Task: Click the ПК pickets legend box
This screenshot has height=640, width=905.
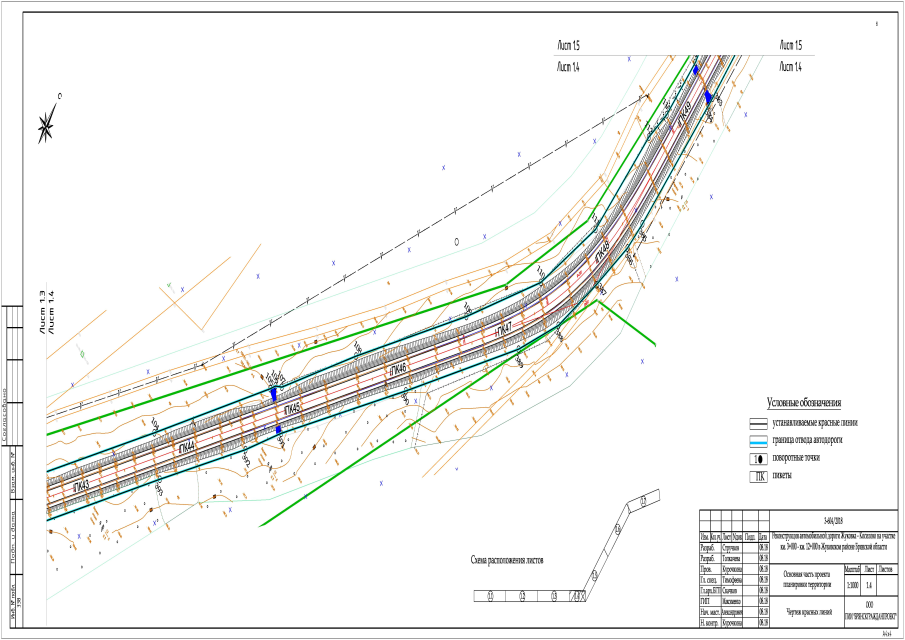Action: [762, 477]
